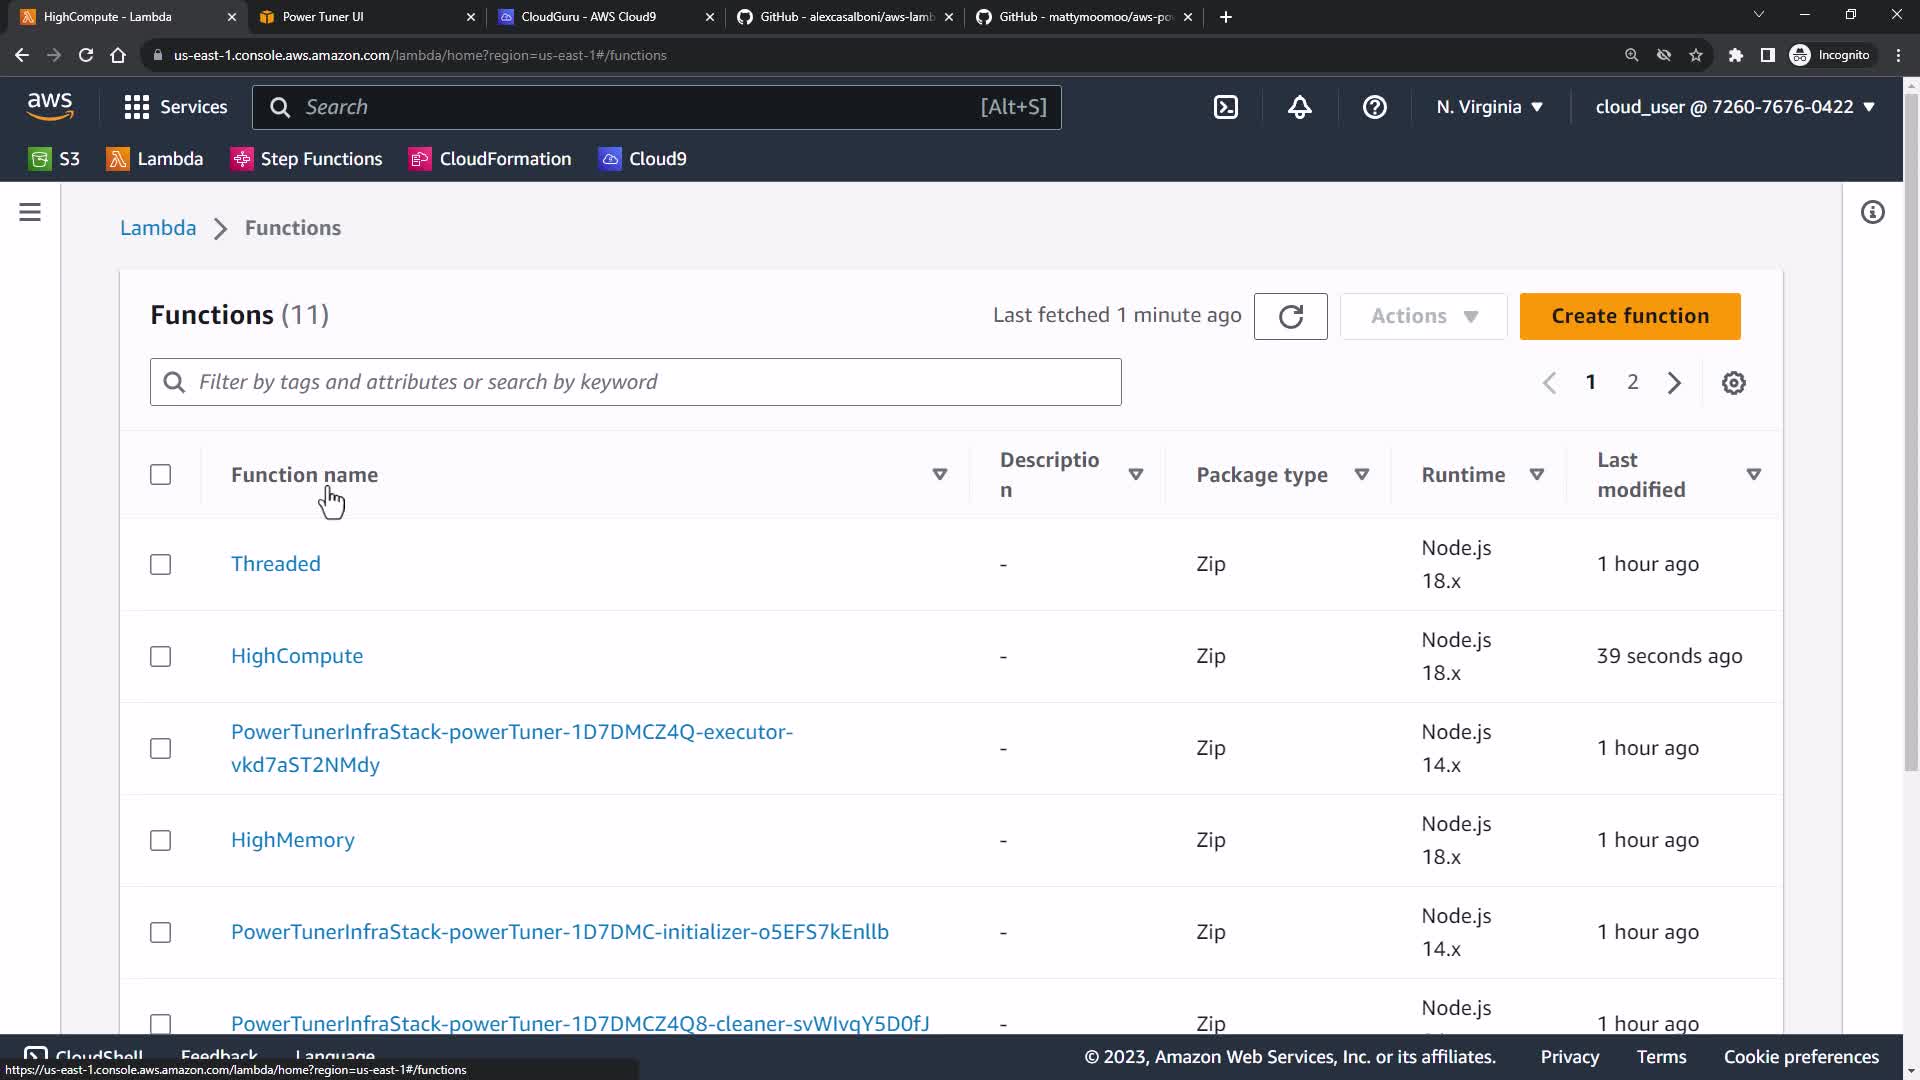Open the Actions dropdown
The width and height of the screenshot is (1920, 1080).
(1423, 316)
